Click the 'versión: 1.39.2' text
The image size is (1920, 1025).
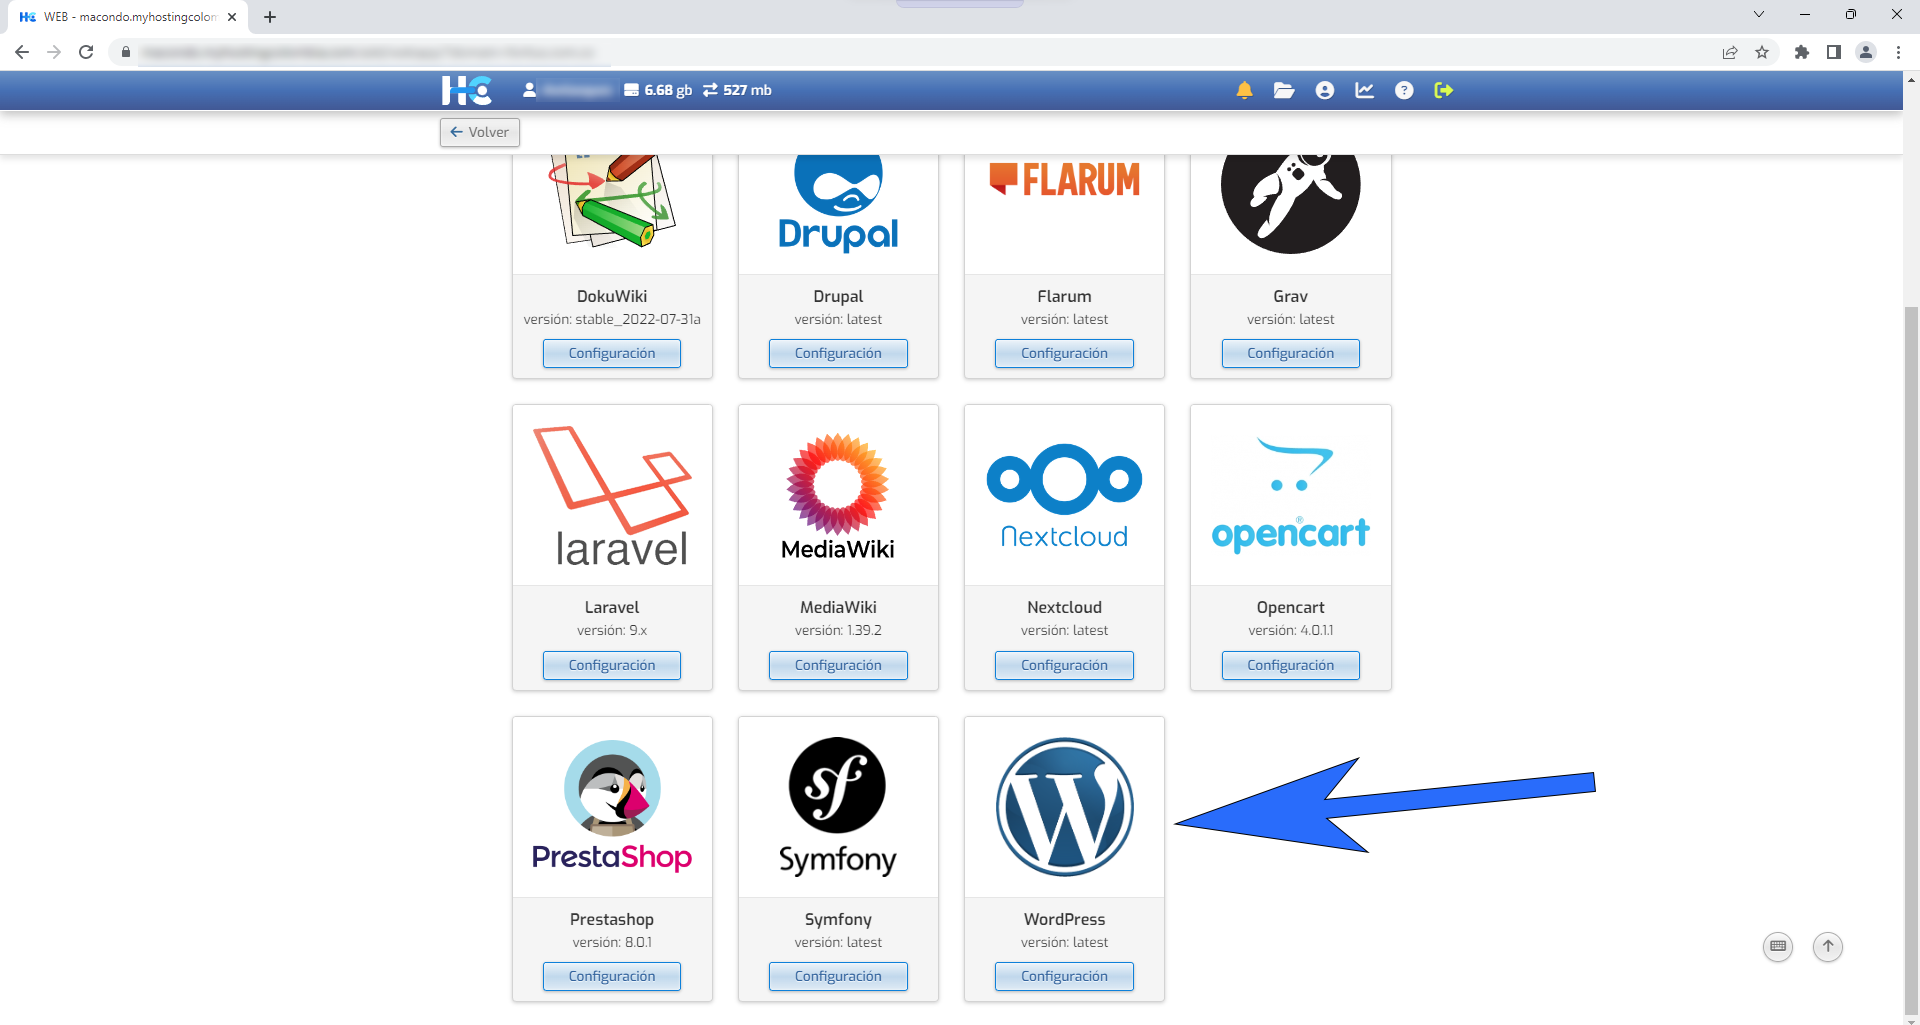[x=838, y=630]
